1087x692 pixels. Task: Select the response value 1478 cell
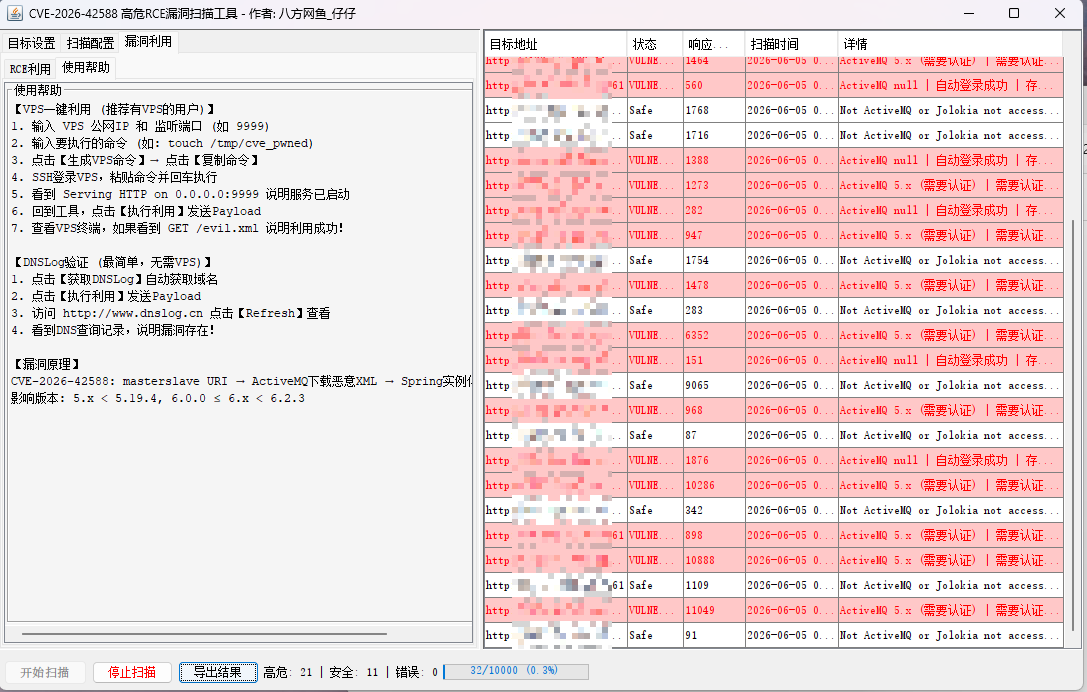coord(714,285)
